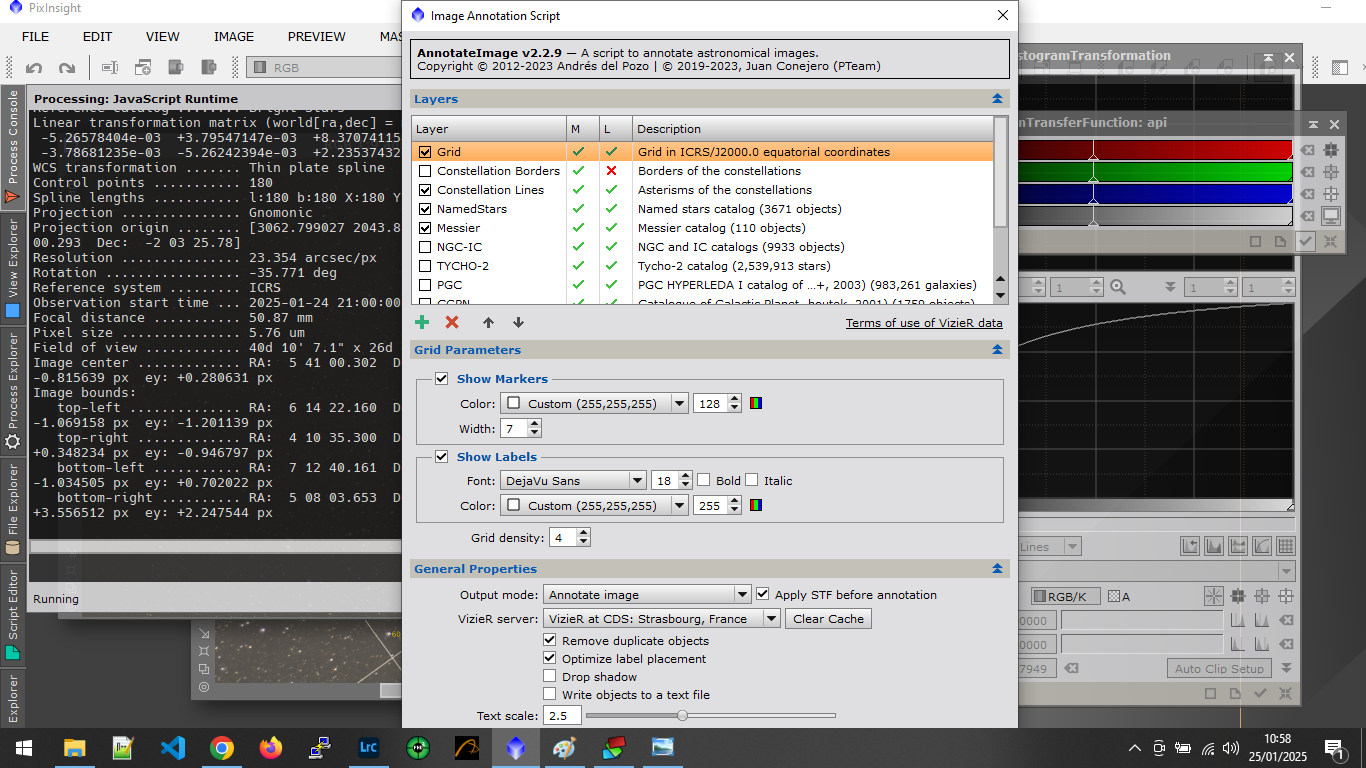Enable Italic for grid labels
This screenshot has width=1366, height=768.
pyautogui.click(x=752, y=480)
